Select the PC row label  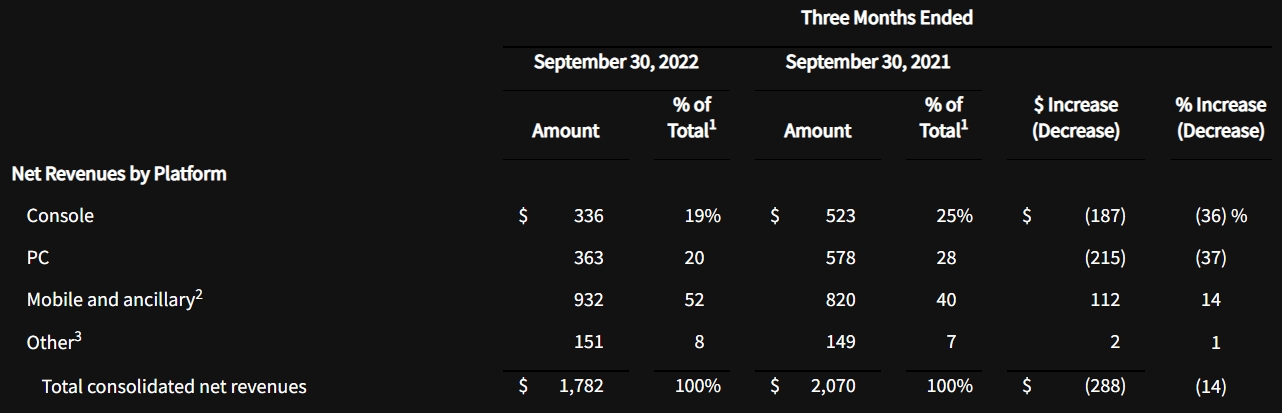point(38,258)
